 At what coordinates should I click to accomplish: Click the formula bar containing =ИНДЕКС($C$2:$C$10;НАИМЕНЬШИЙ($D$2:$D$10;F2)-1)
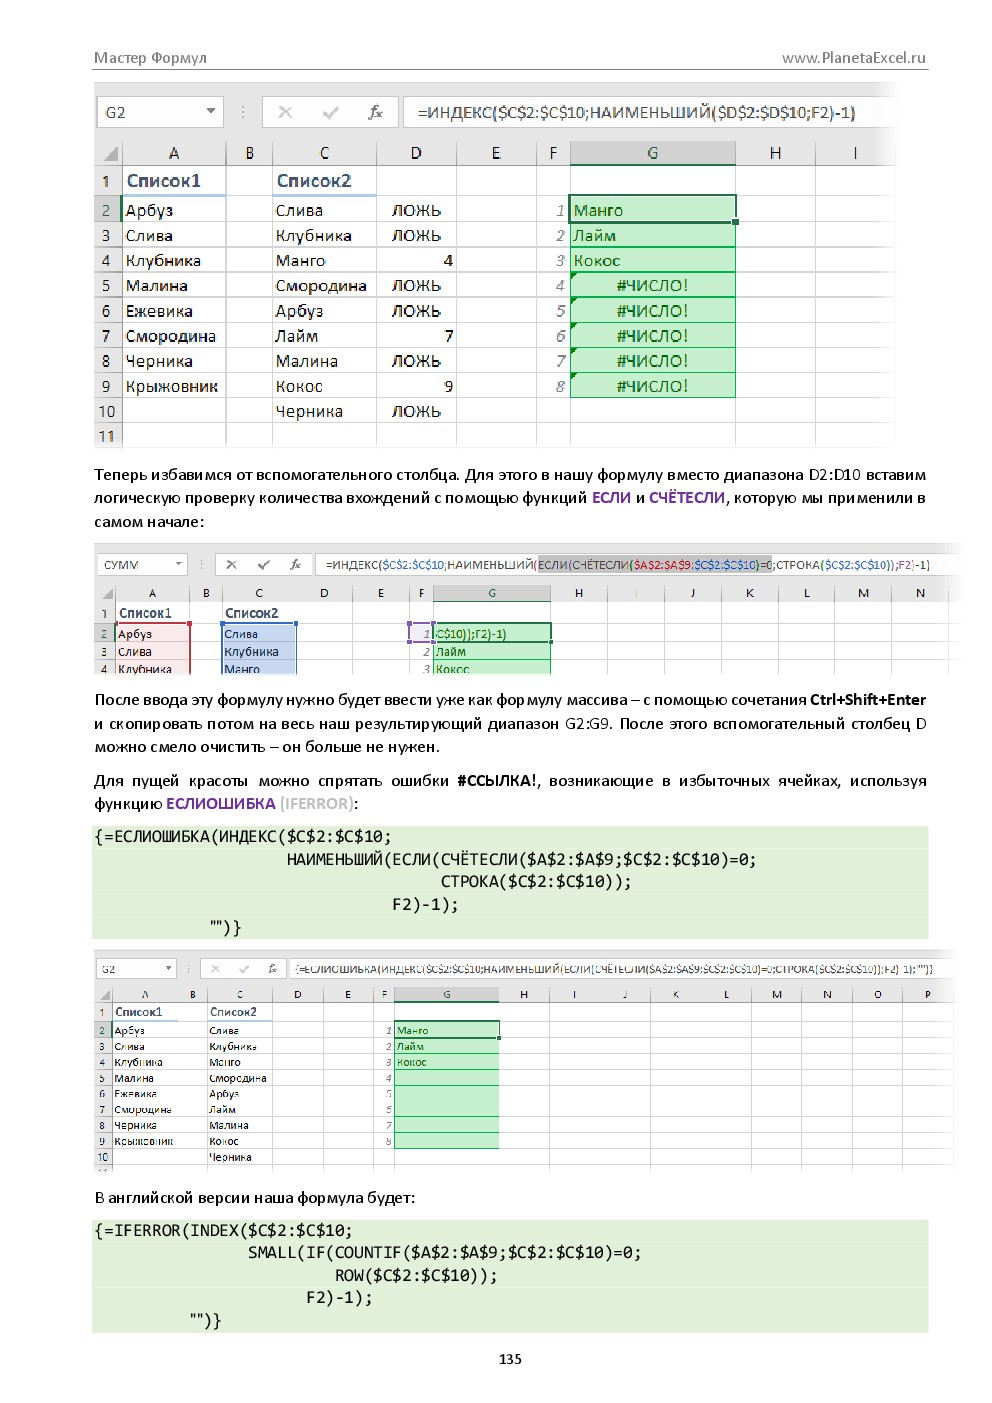point(647,112)
